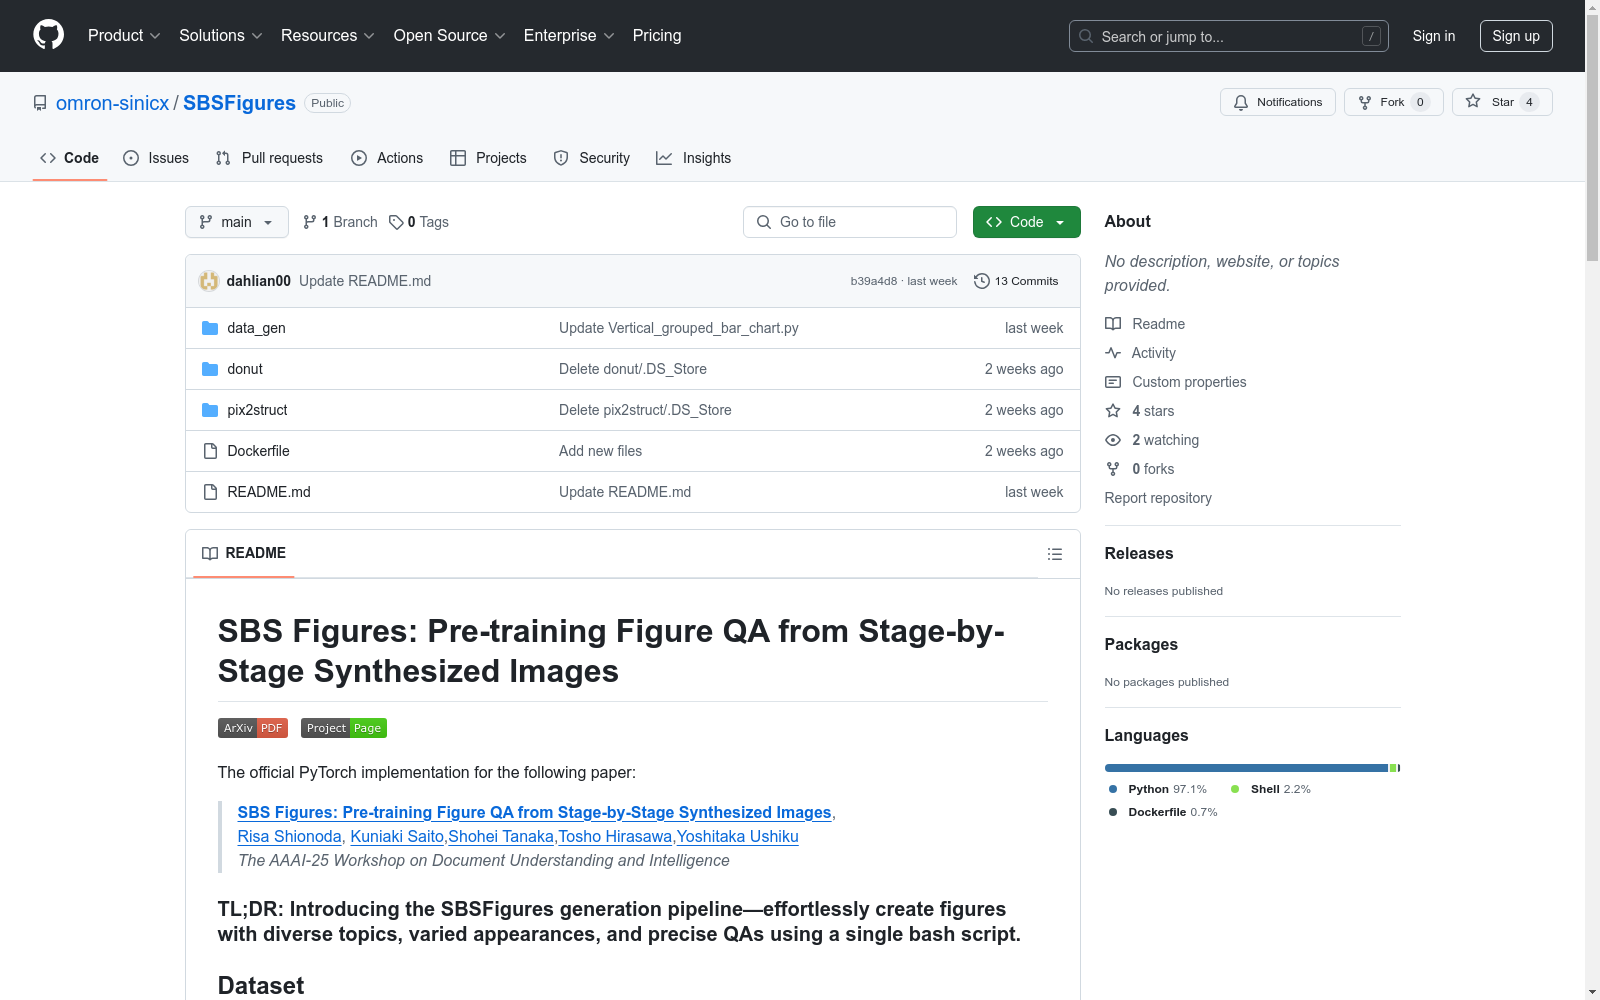Click the Sign up button
Screen dimensions: 1600x1000
pos(1516,36)
